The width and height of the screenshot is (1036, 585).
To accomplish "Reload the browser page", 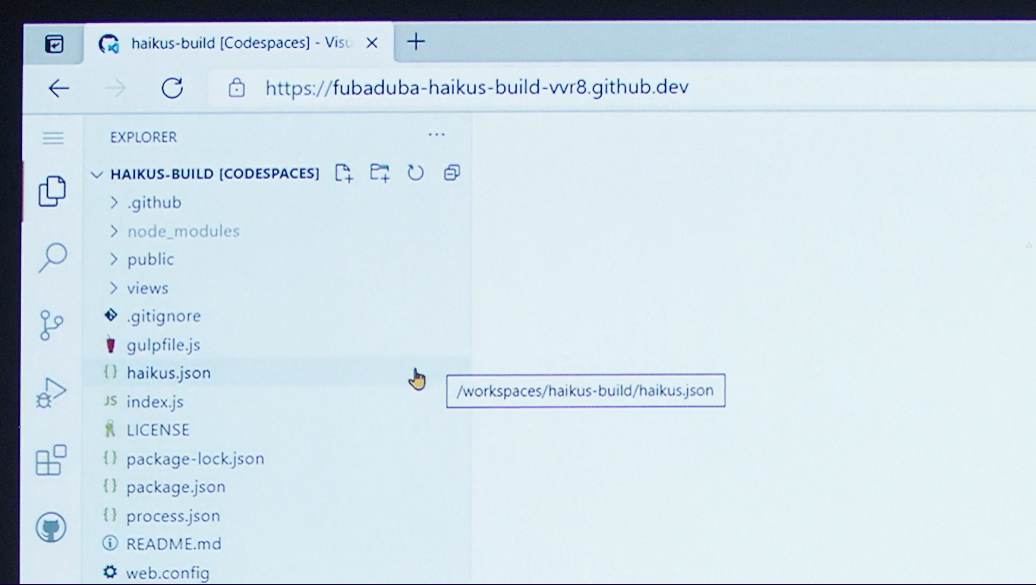I will 172,88.
